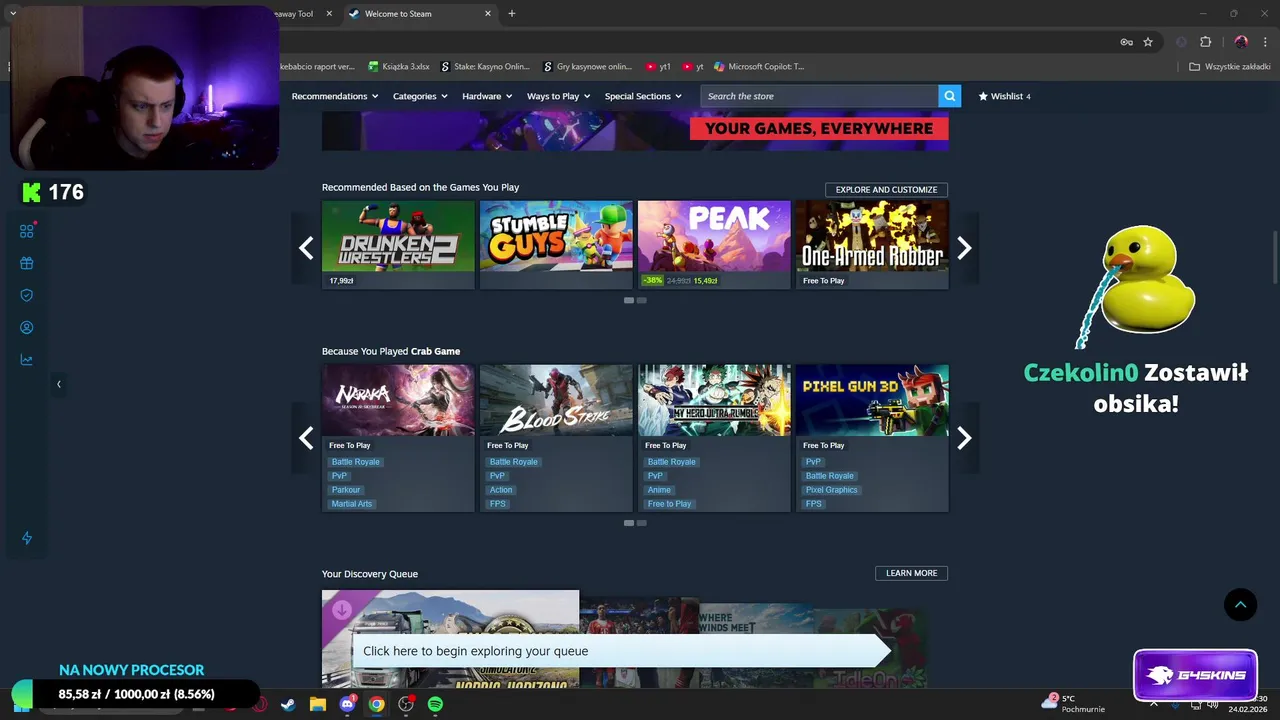1280x720 pixels.
Task: Open the dashboard grid icon in left sidebar
Action: coord(27,231)
